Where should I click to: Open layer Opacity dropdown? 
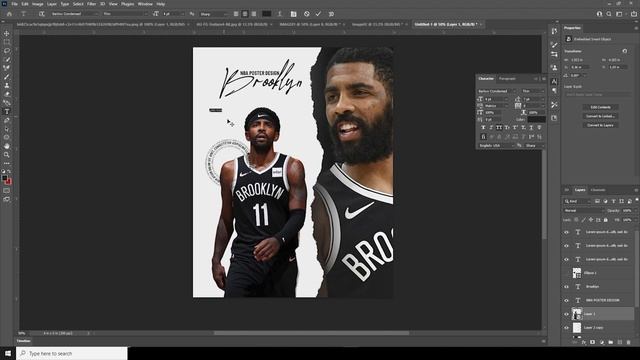click(628, 211)
